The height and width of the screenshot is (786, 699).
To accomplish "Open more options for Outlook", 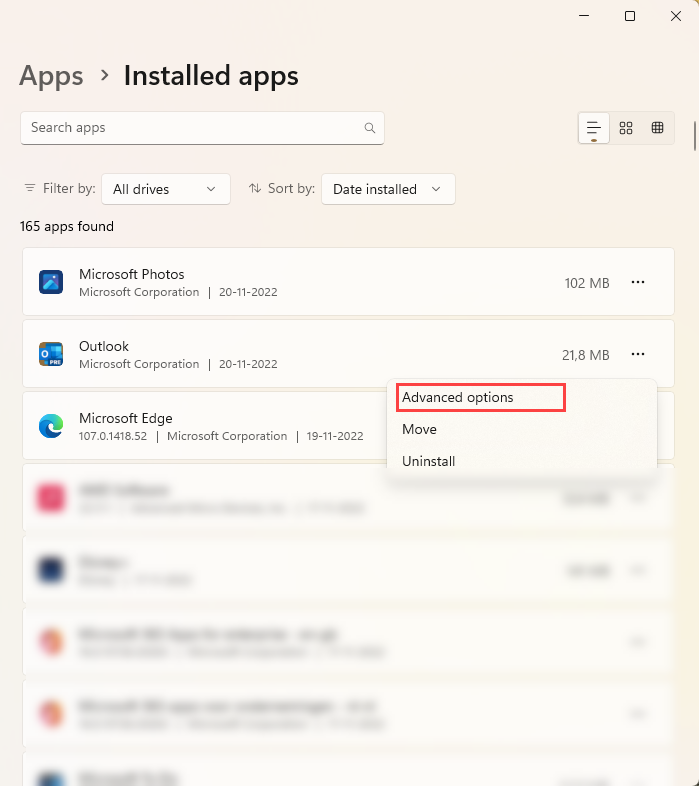I will click(638, 354).
